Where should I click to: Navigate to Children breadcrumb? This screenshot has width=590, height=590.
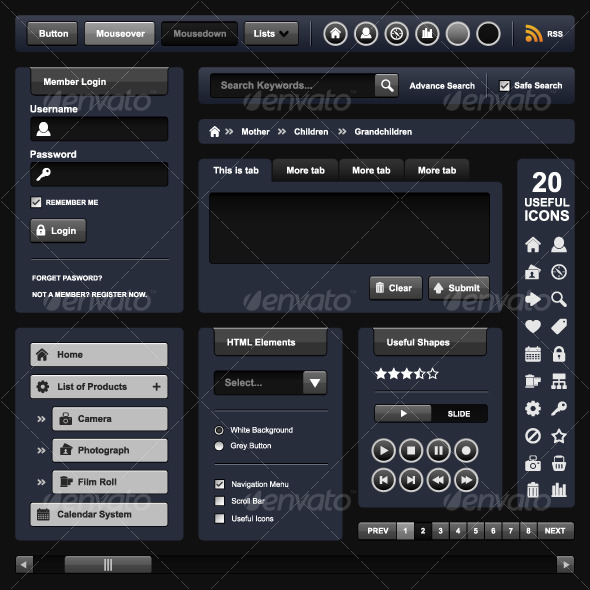311,132
